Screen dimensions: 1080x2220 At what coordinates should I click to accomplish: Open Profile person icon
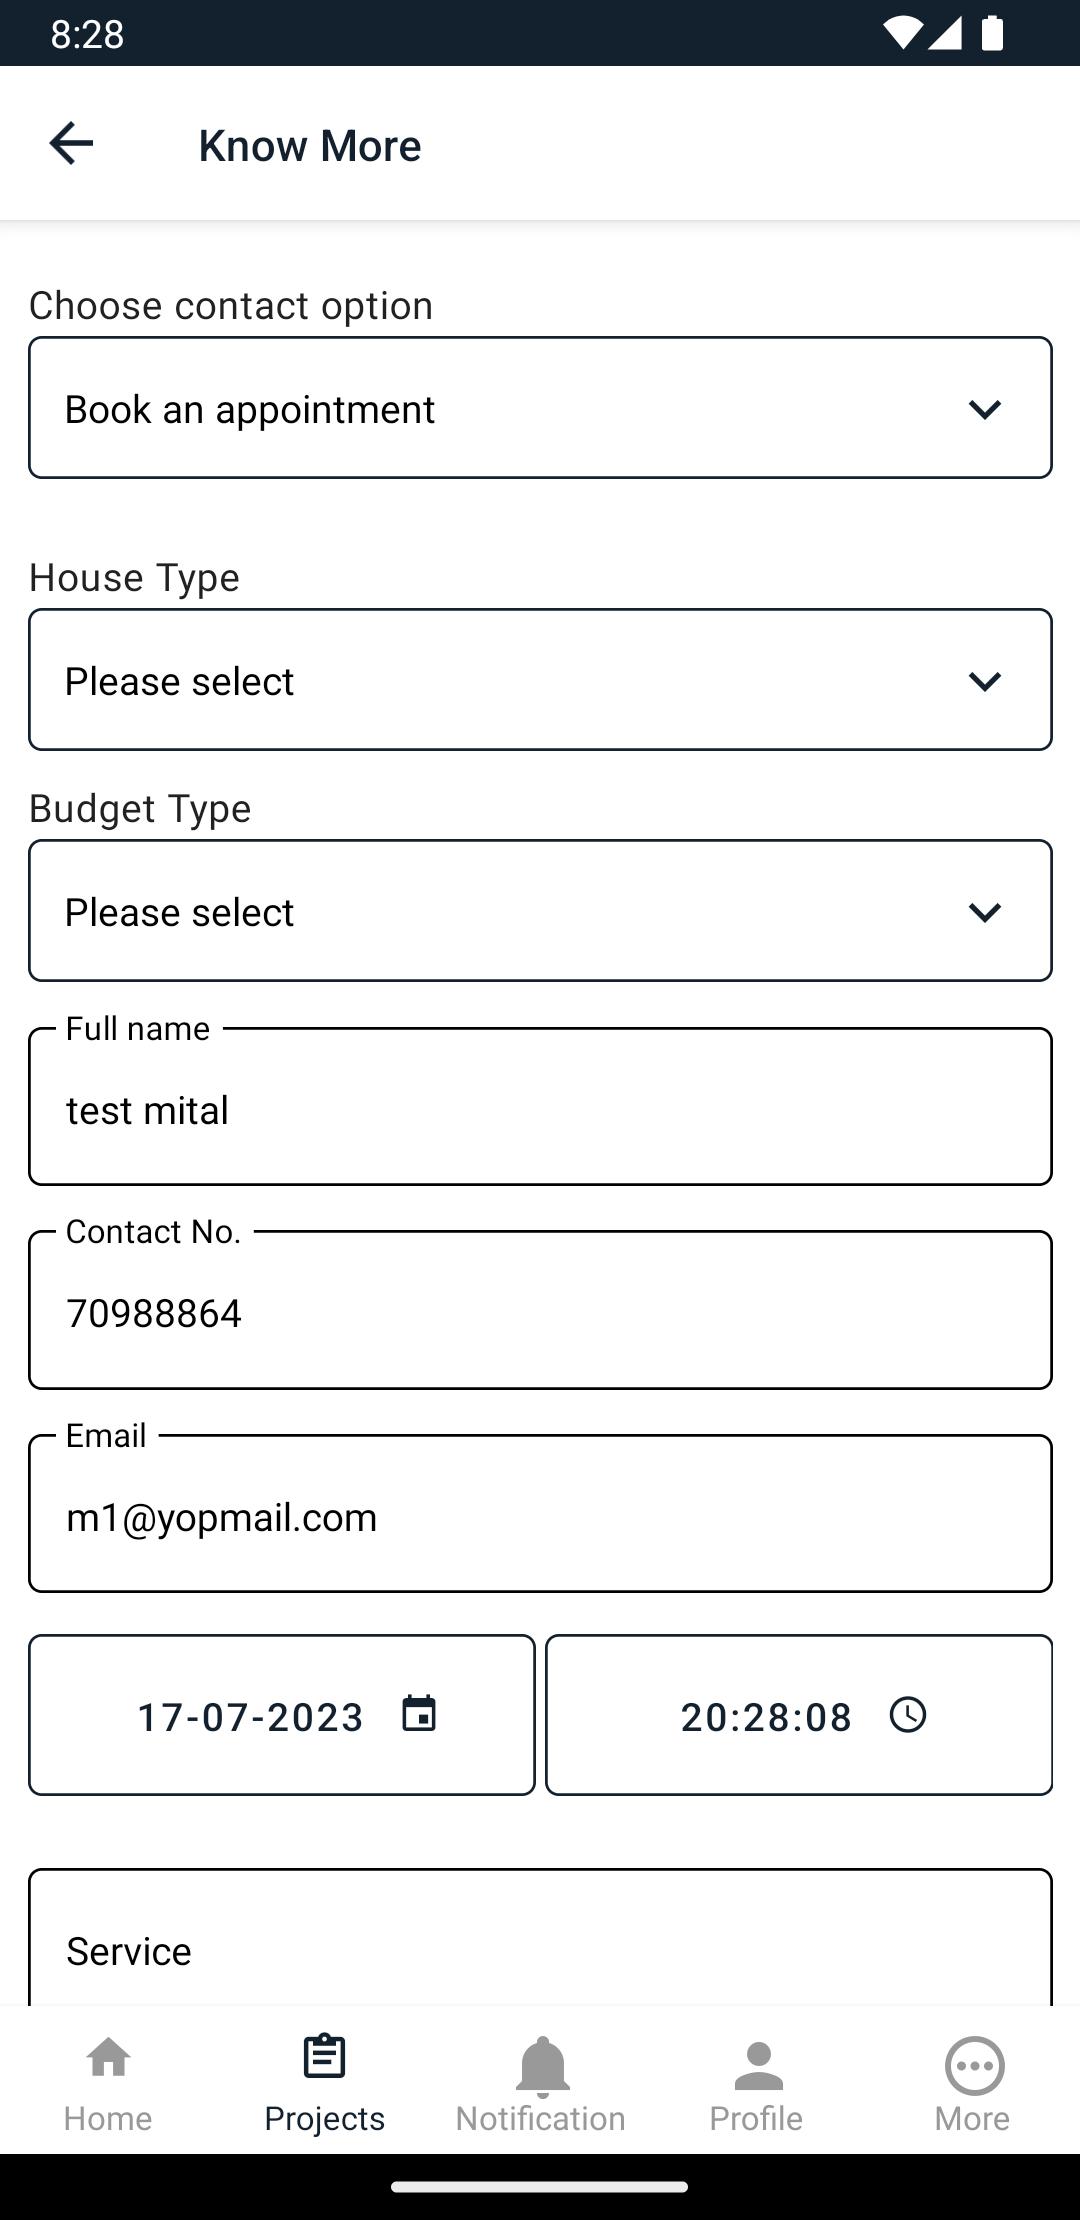click(757, 2066)
